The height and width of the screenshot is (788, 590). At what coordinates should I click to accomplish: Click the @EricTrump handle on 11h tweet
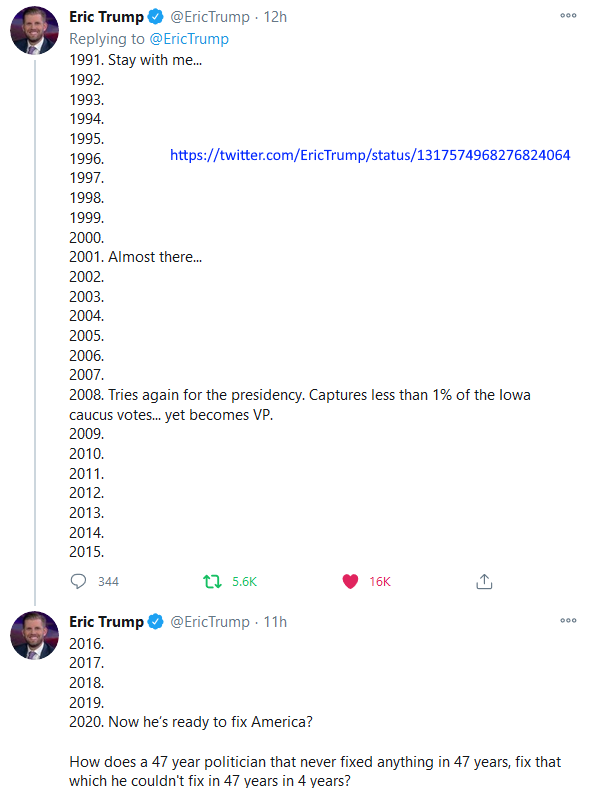(210, 622)
